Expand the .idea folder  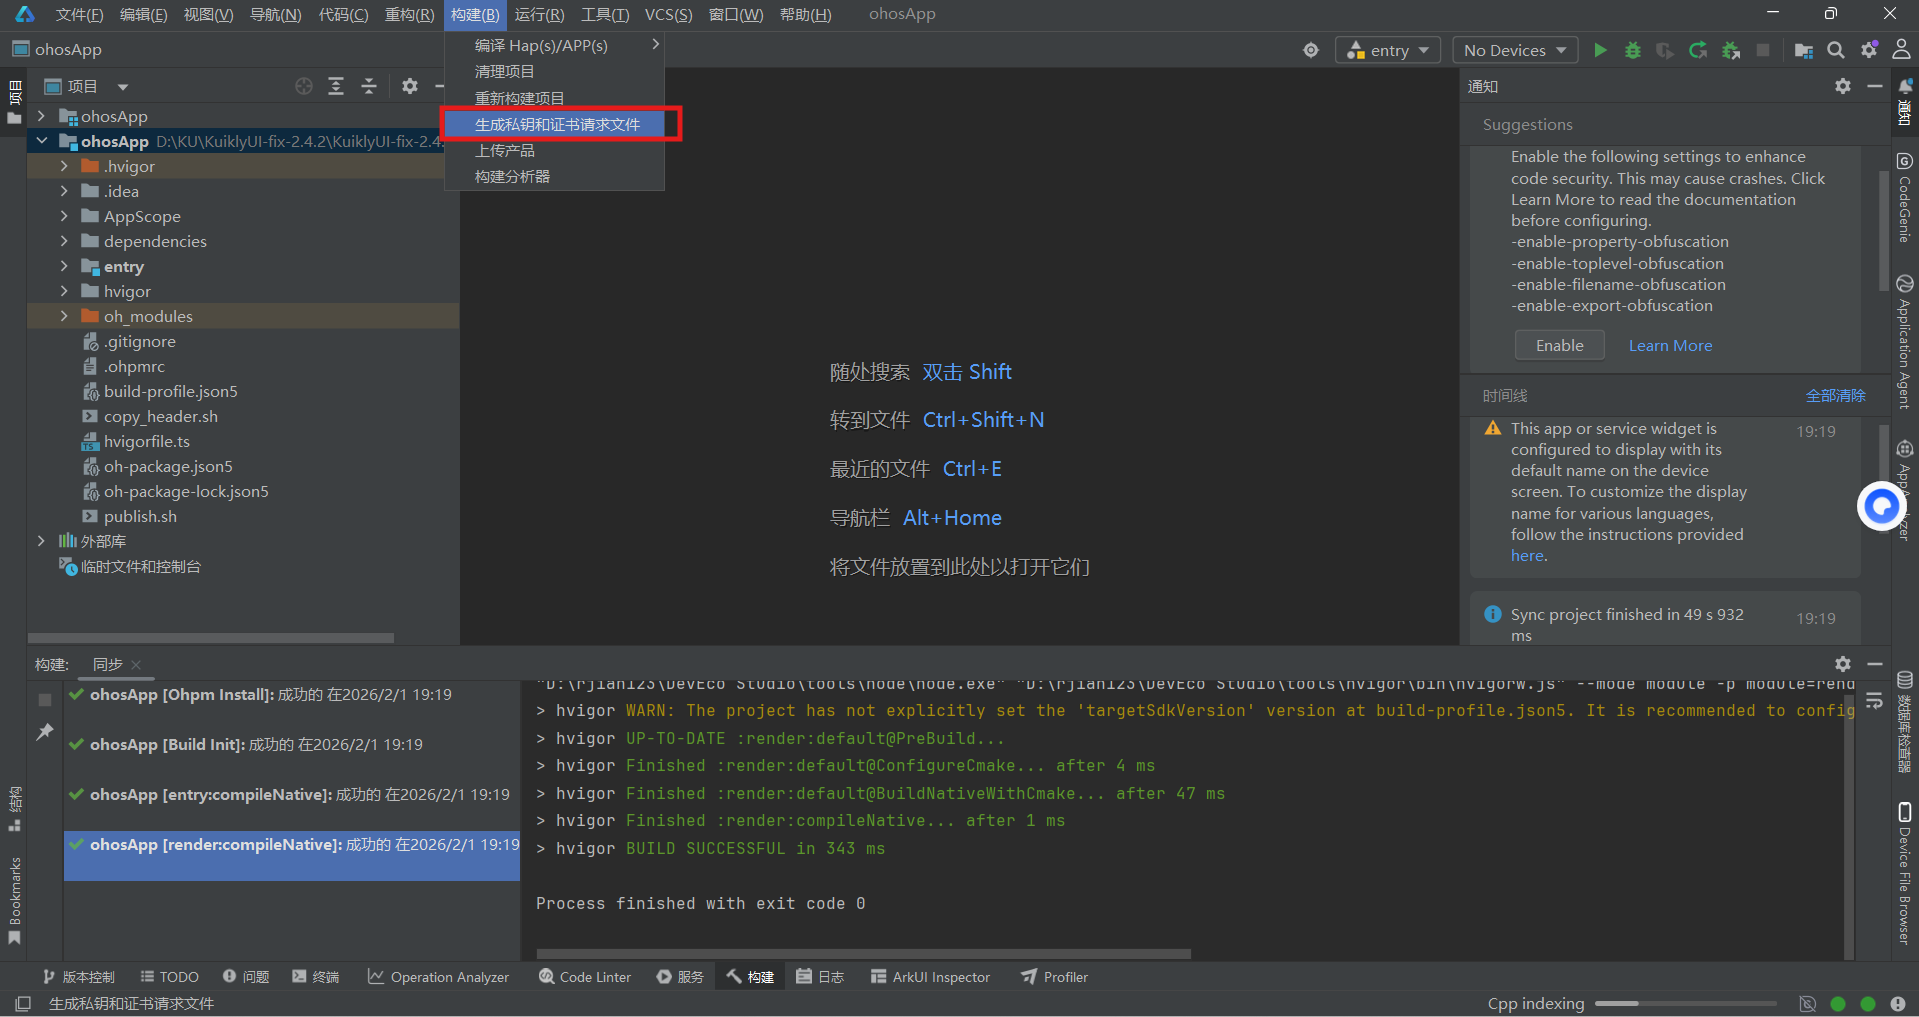pos(64,191)
